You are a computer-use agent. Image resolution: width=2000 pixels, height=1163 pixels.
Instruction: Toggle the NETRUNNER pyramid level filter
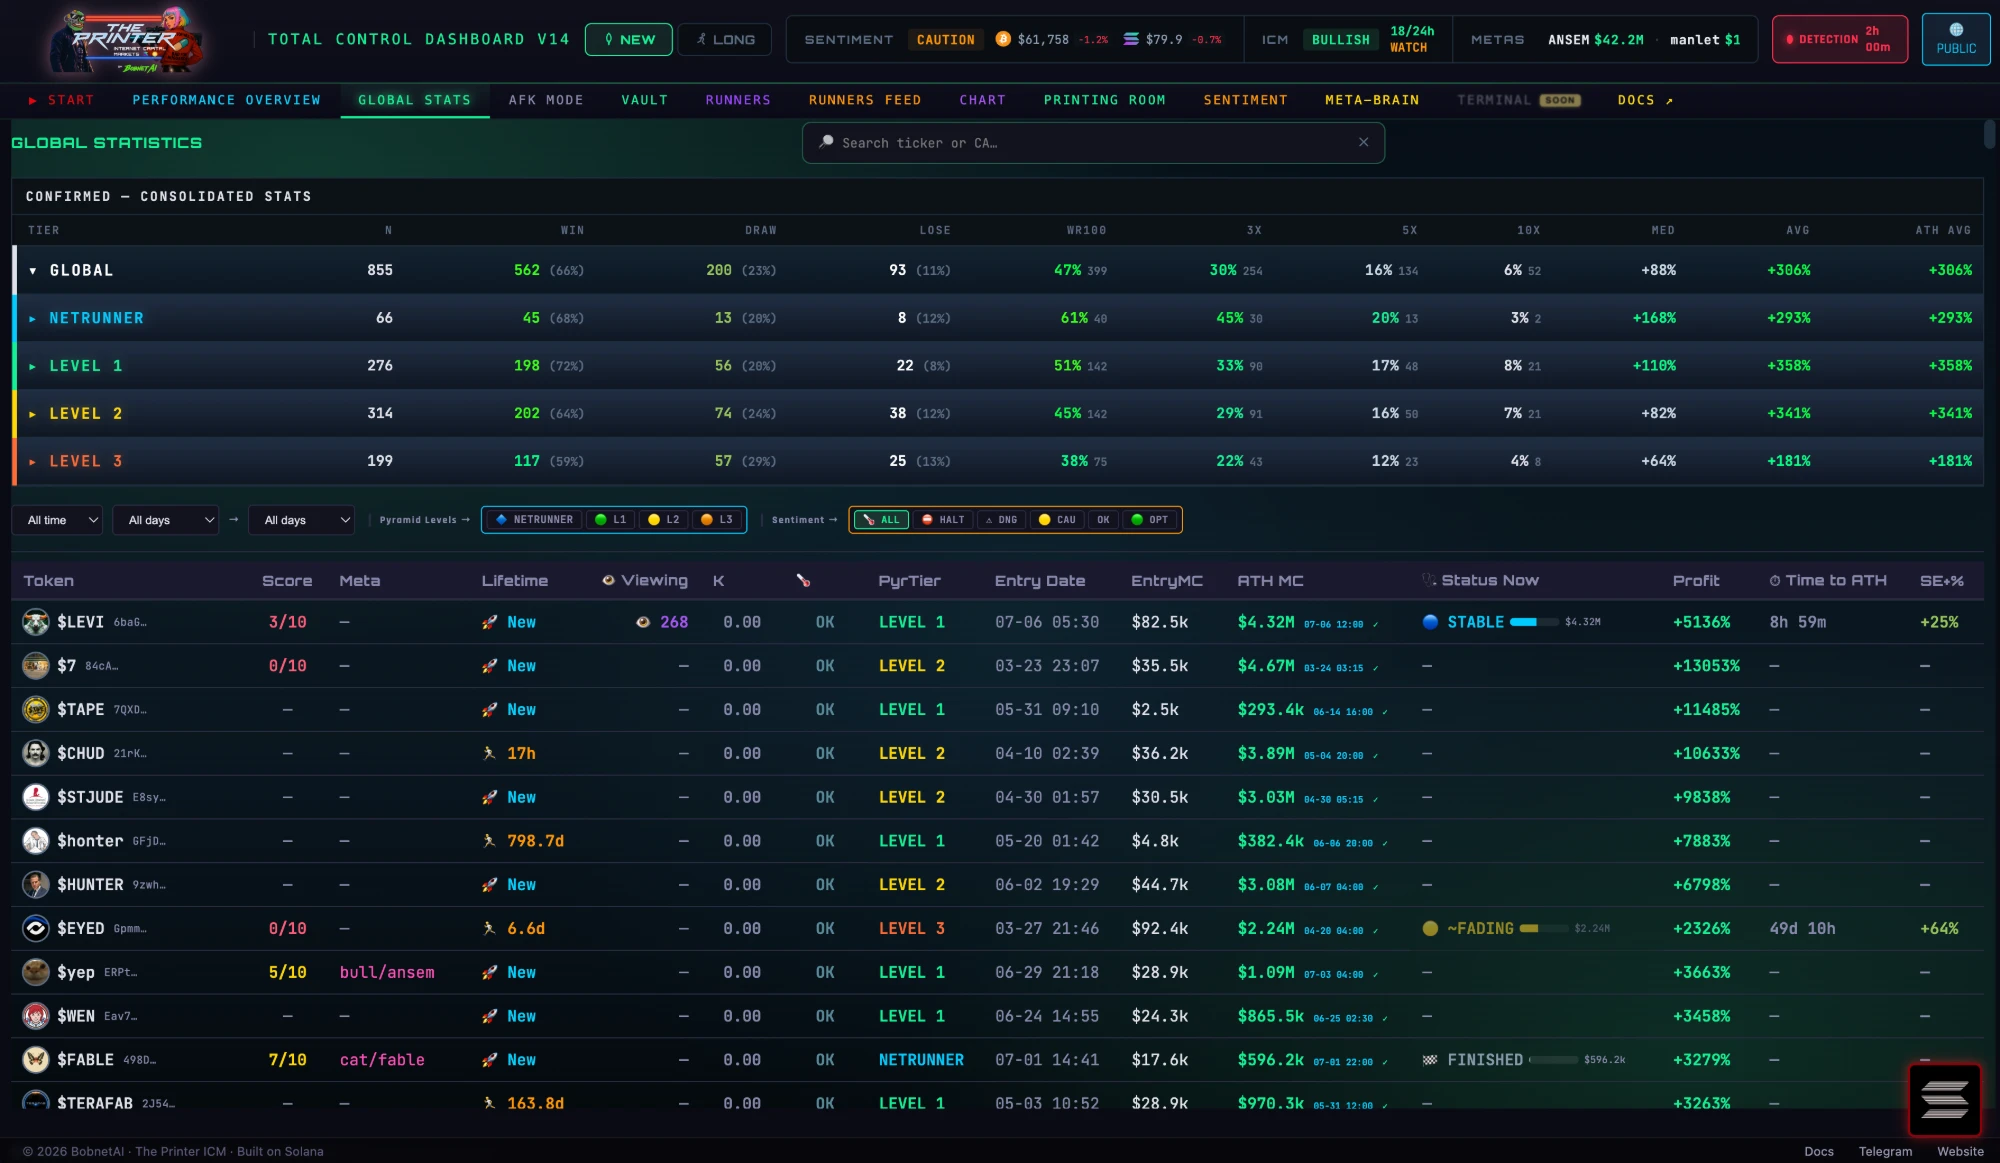pos(534,520)
